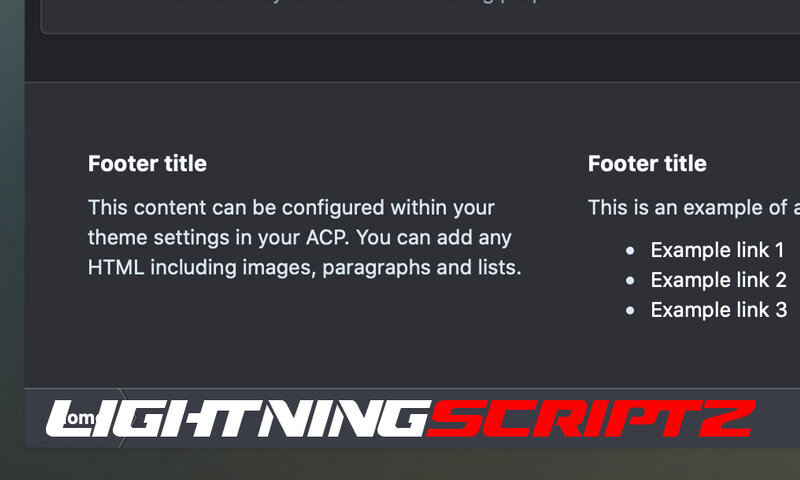Click the left Footer title heading

coord(147,164)
